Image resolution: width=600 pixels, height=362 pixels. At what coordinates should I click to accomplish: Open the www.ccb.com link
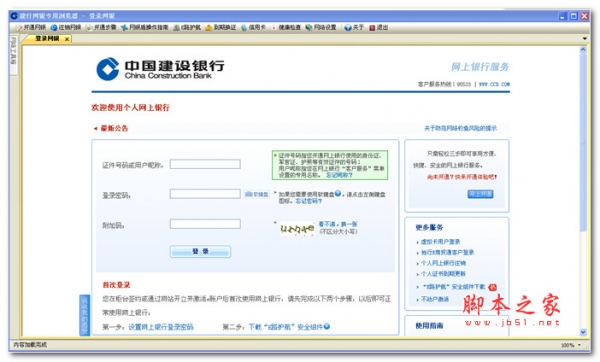[x=494, y=84]
